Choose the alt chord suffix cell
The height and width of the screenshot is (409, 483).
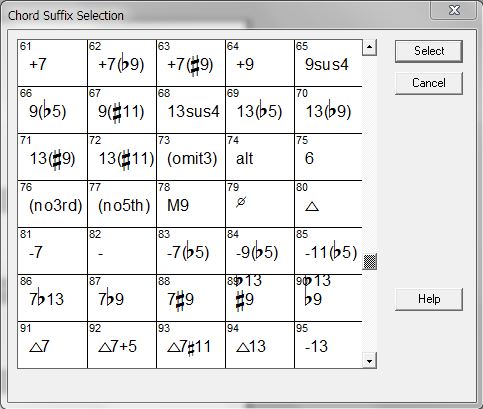[260, 157]
